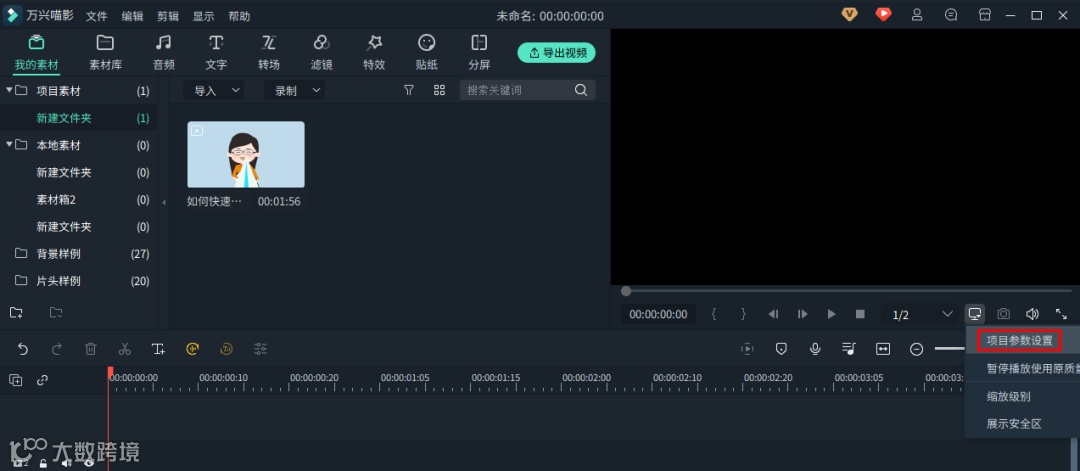Toggle the track visibility eye icon
Viewport: 1080px width, 471px height.
pyautogui.click(x=89, y=463)
